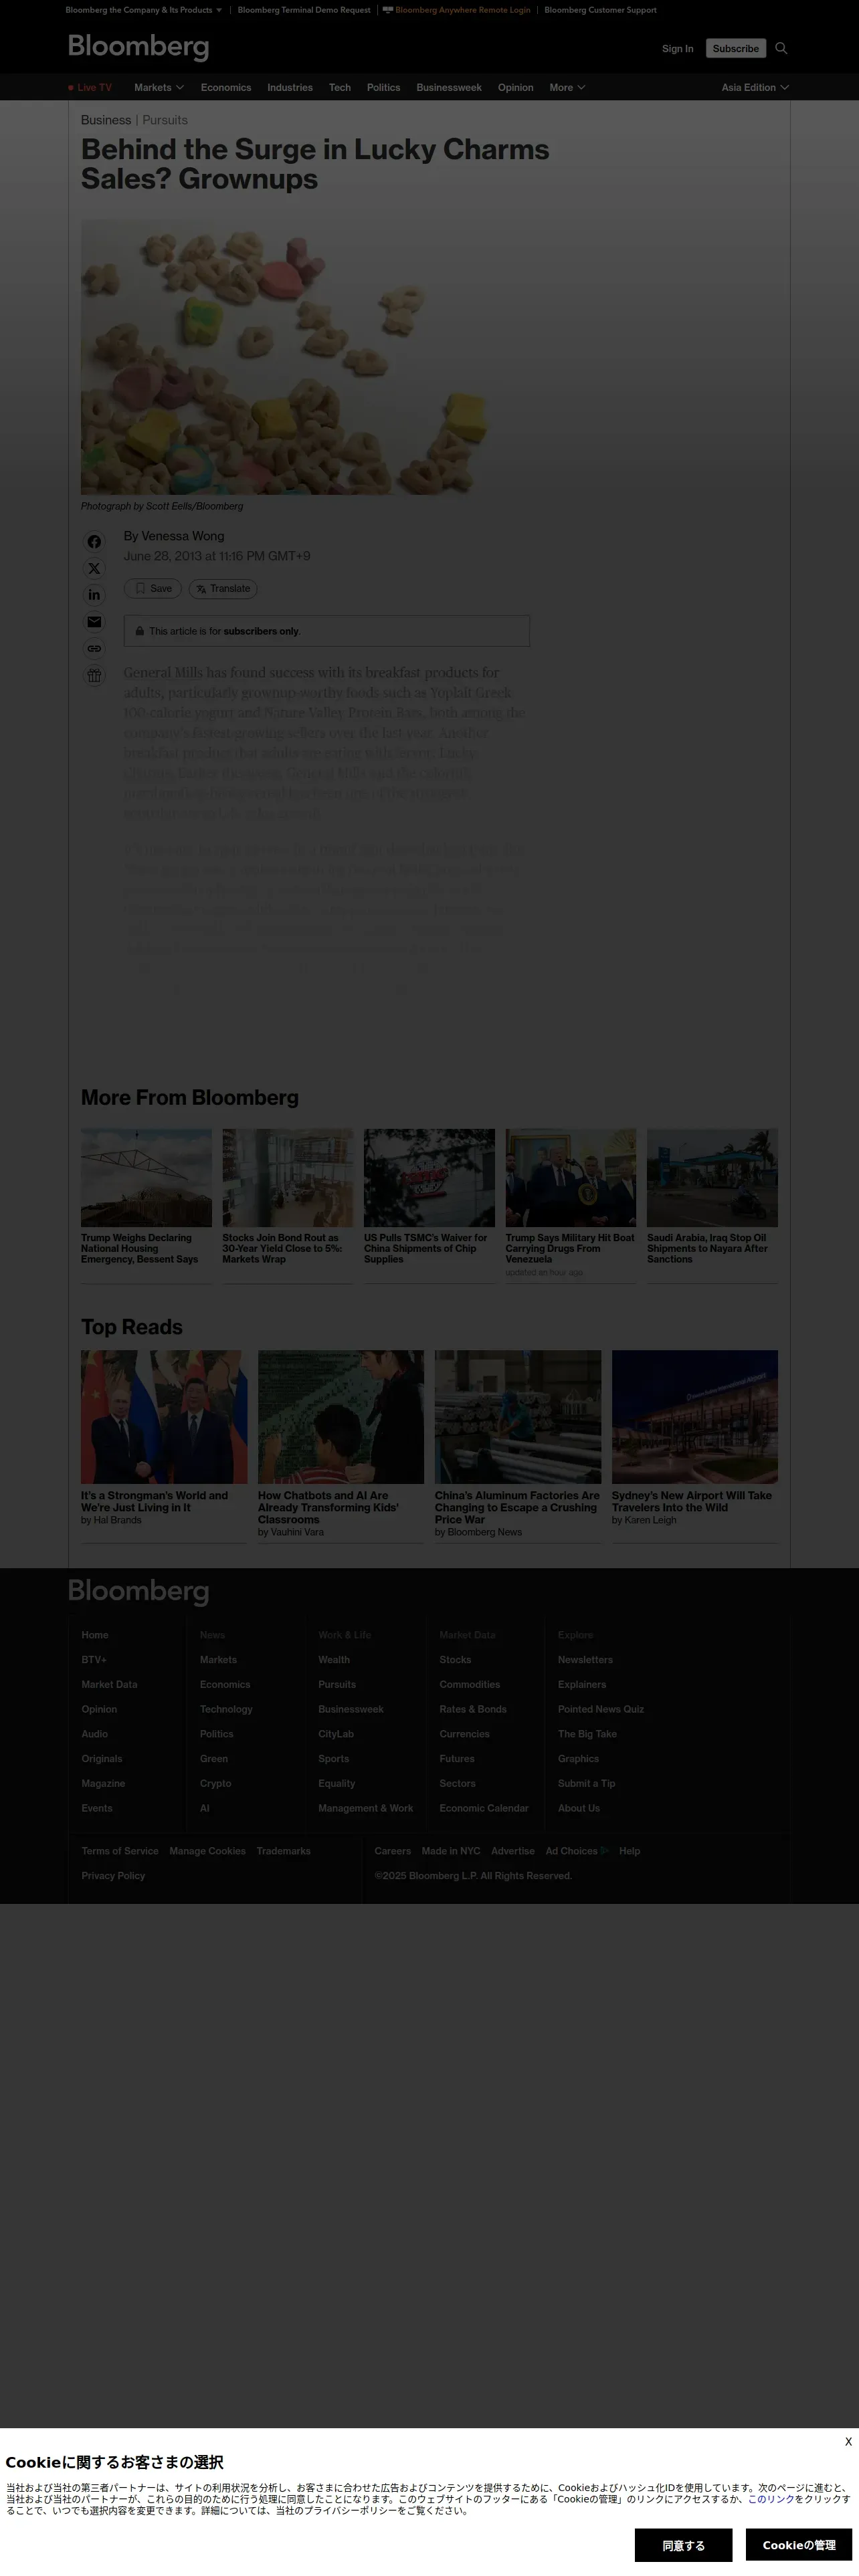Click footer CityLab link
859x2576 pixels.
click(336, 1734)
